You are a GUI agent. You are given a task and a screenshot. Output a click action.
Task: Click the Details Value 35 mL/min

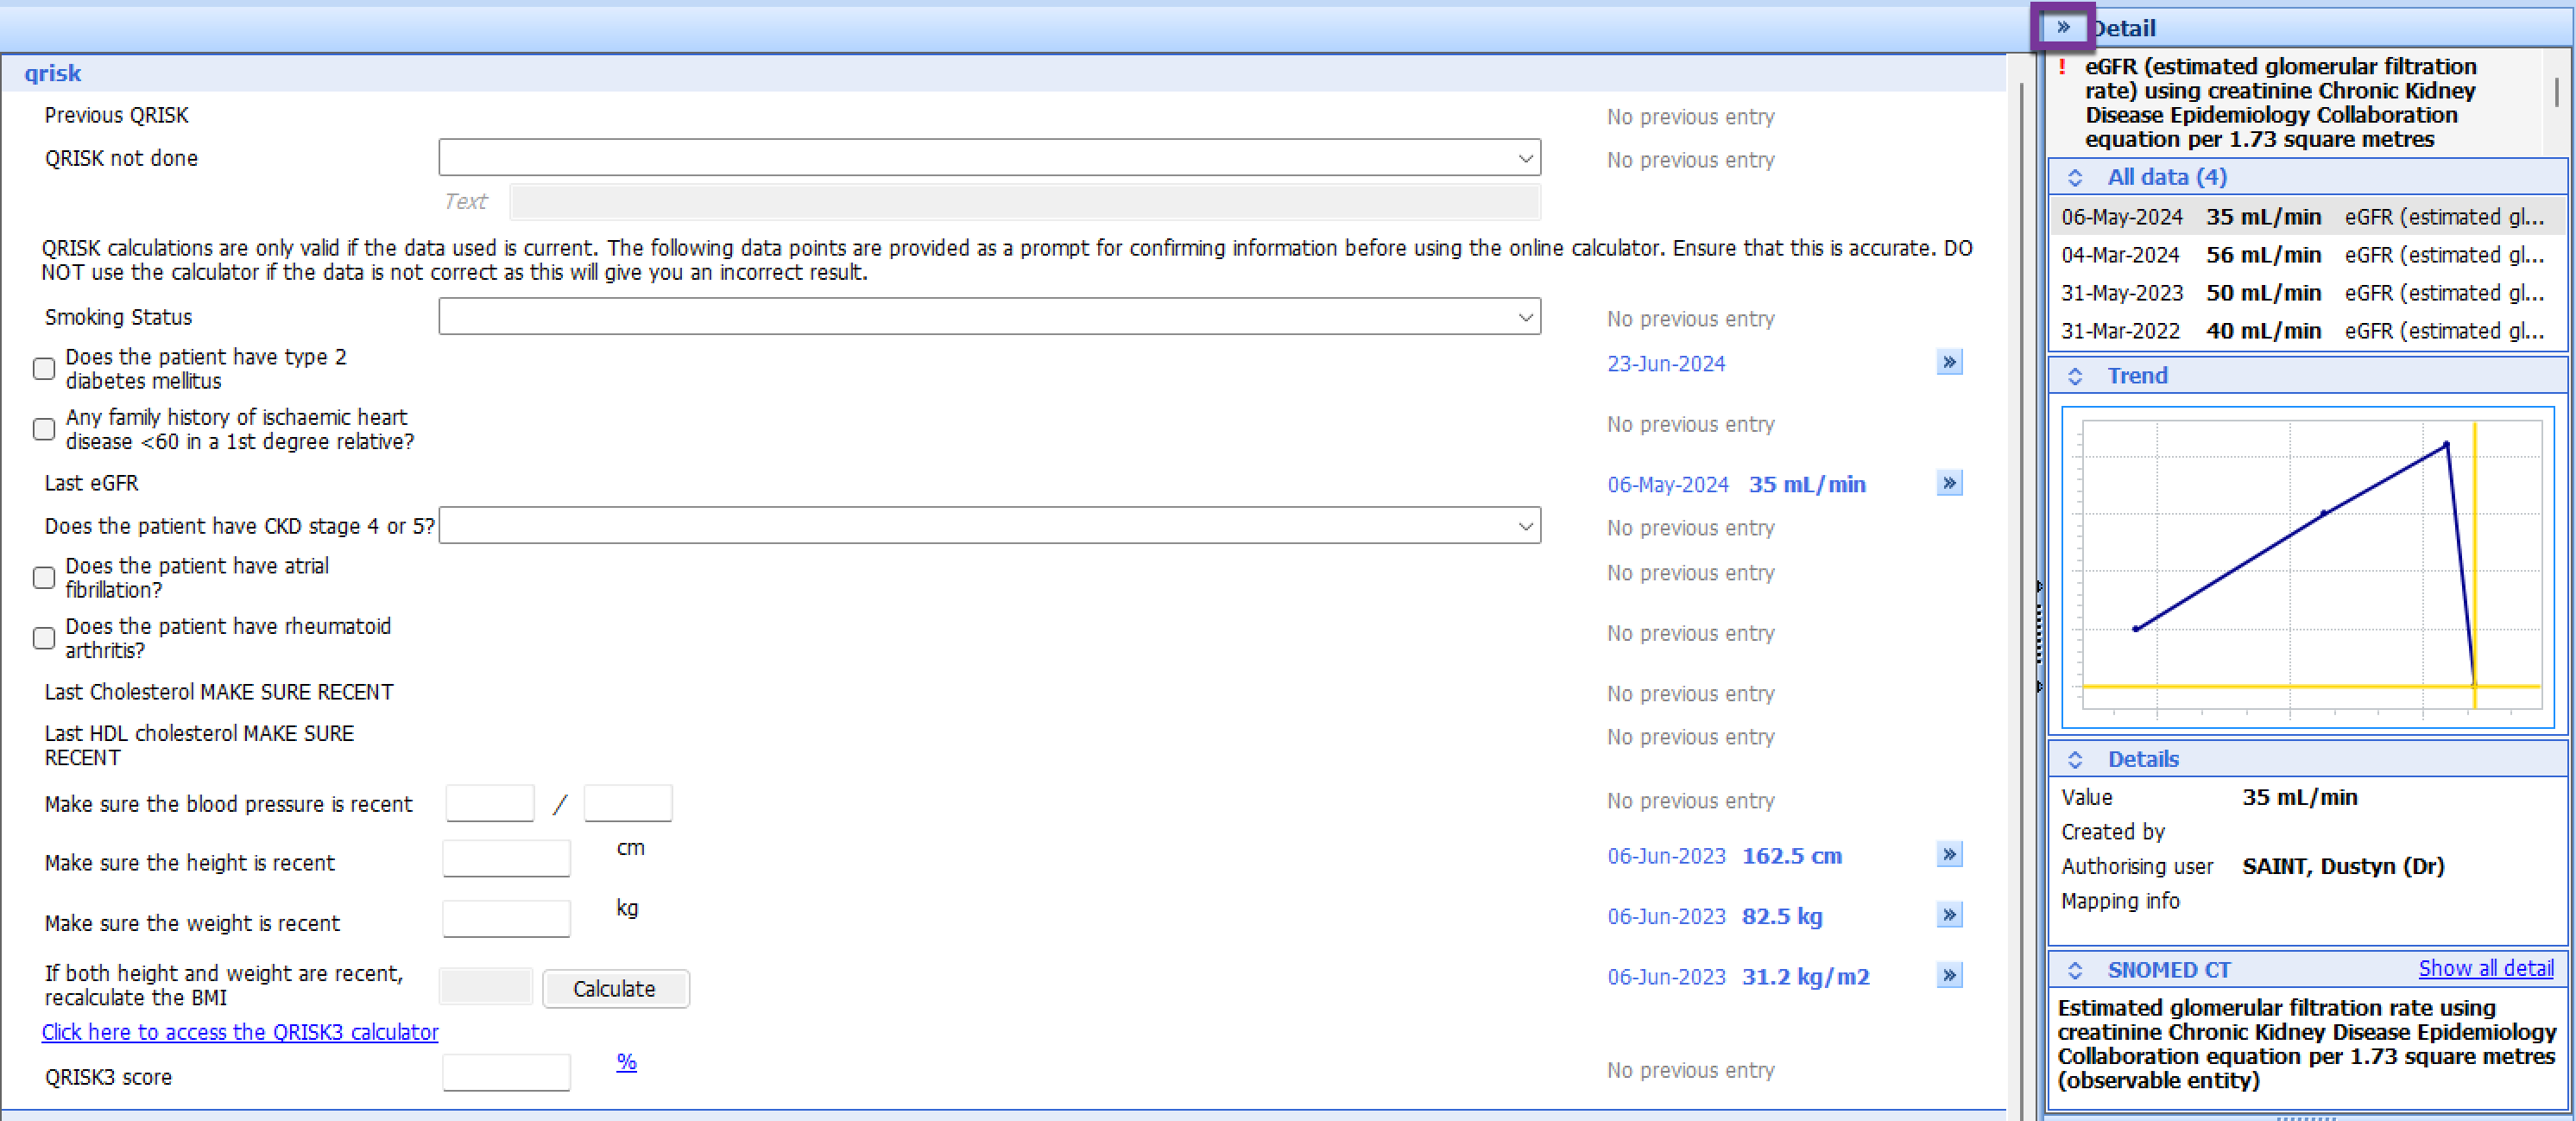2299,798
